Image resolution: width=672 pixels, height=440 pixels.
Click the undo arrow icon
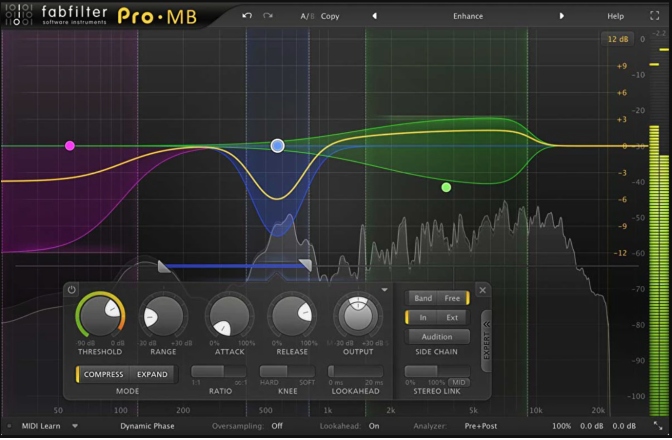tap(247, 16)
